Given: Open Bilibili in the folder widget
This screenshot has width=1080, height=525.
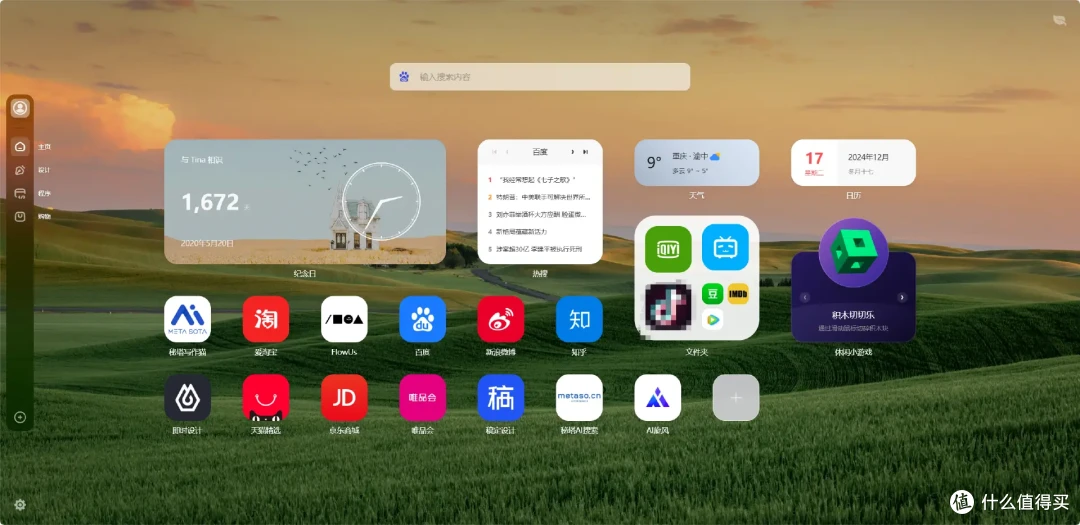Looking at the screenshot, I should (725, 247).
